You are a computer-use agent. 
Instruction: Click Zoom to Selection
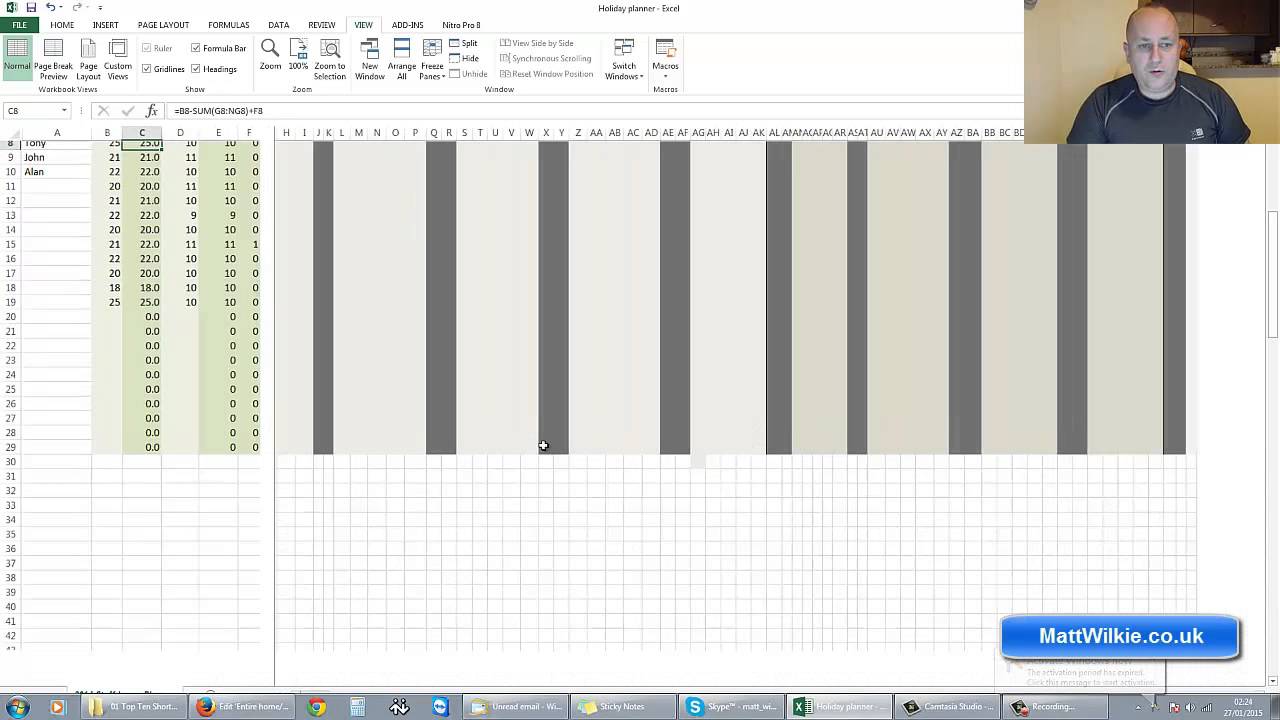[330, 59]
